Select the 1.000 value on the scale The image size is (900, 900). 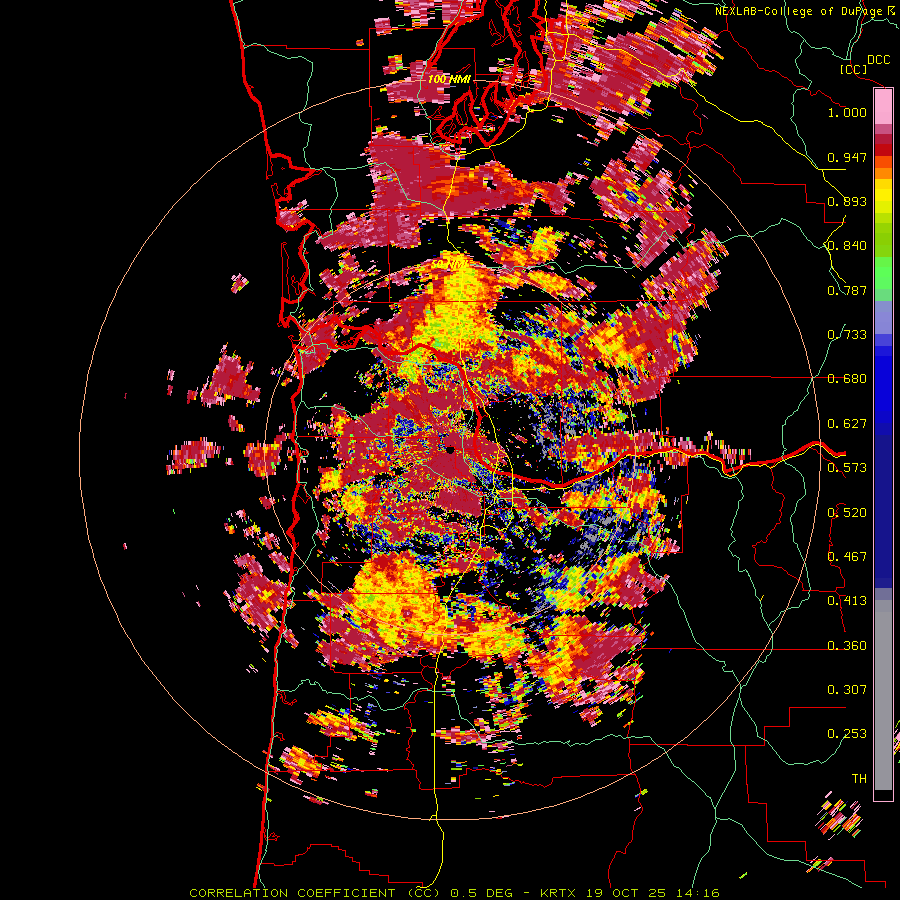click(x=847, y=112)
